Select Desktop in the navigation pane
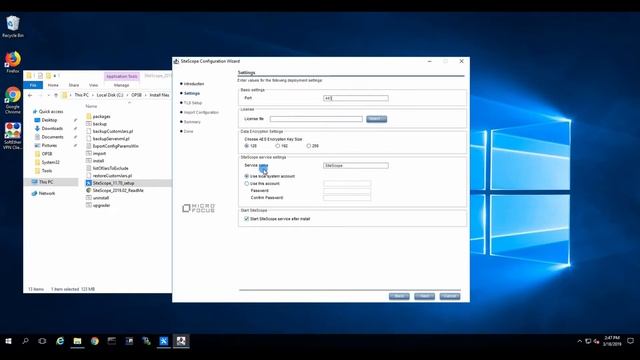Image resolution: width=640 pixels, height=360 pixels. [49, 120]
